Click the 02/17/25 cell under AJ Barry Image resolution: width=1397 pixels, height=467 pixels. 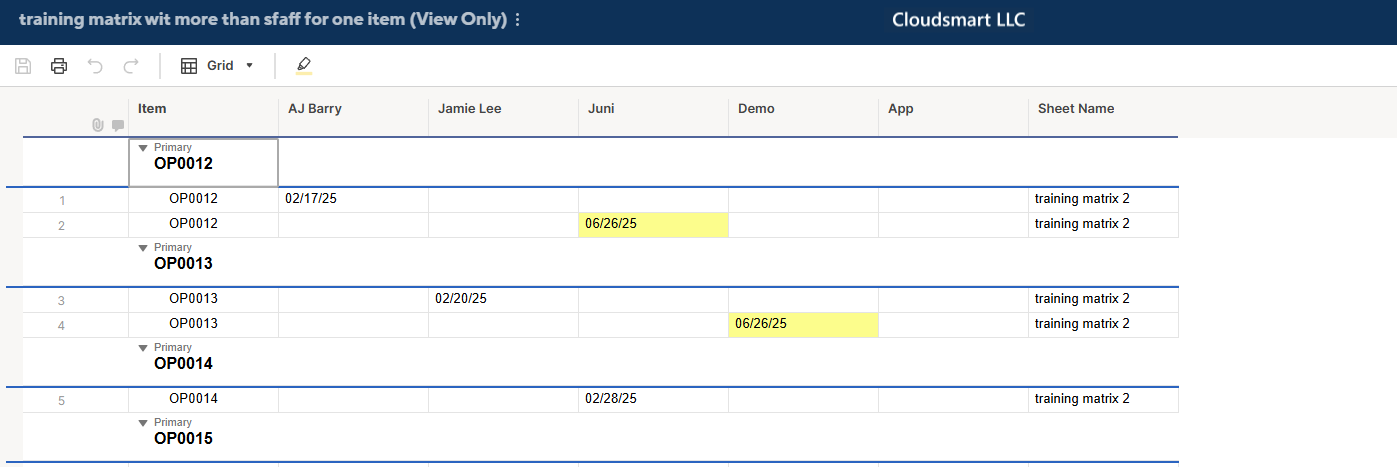353,199
